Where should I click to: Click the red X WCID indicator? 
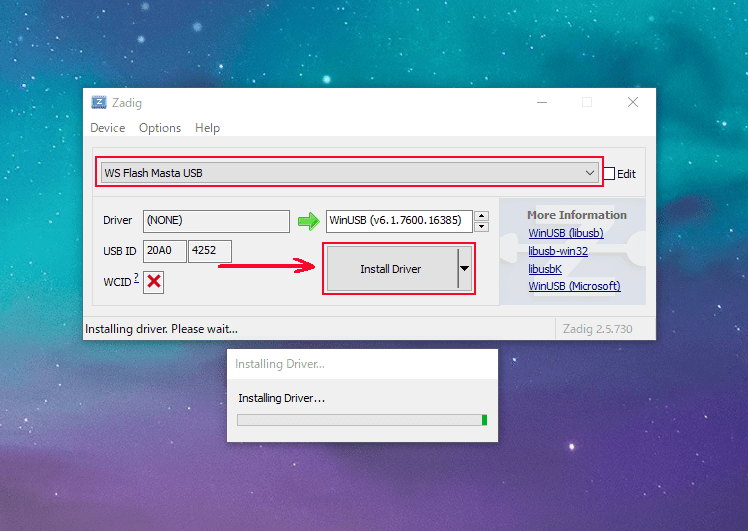tap(154, 281)
